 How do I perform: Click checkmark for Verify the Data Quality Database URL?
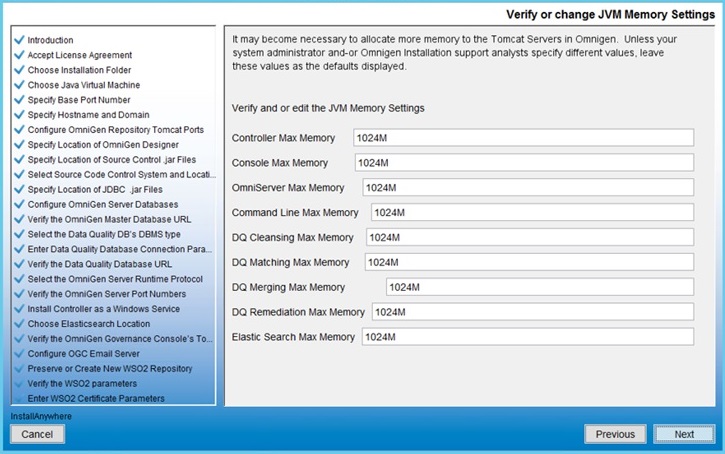tap(19, 264)
